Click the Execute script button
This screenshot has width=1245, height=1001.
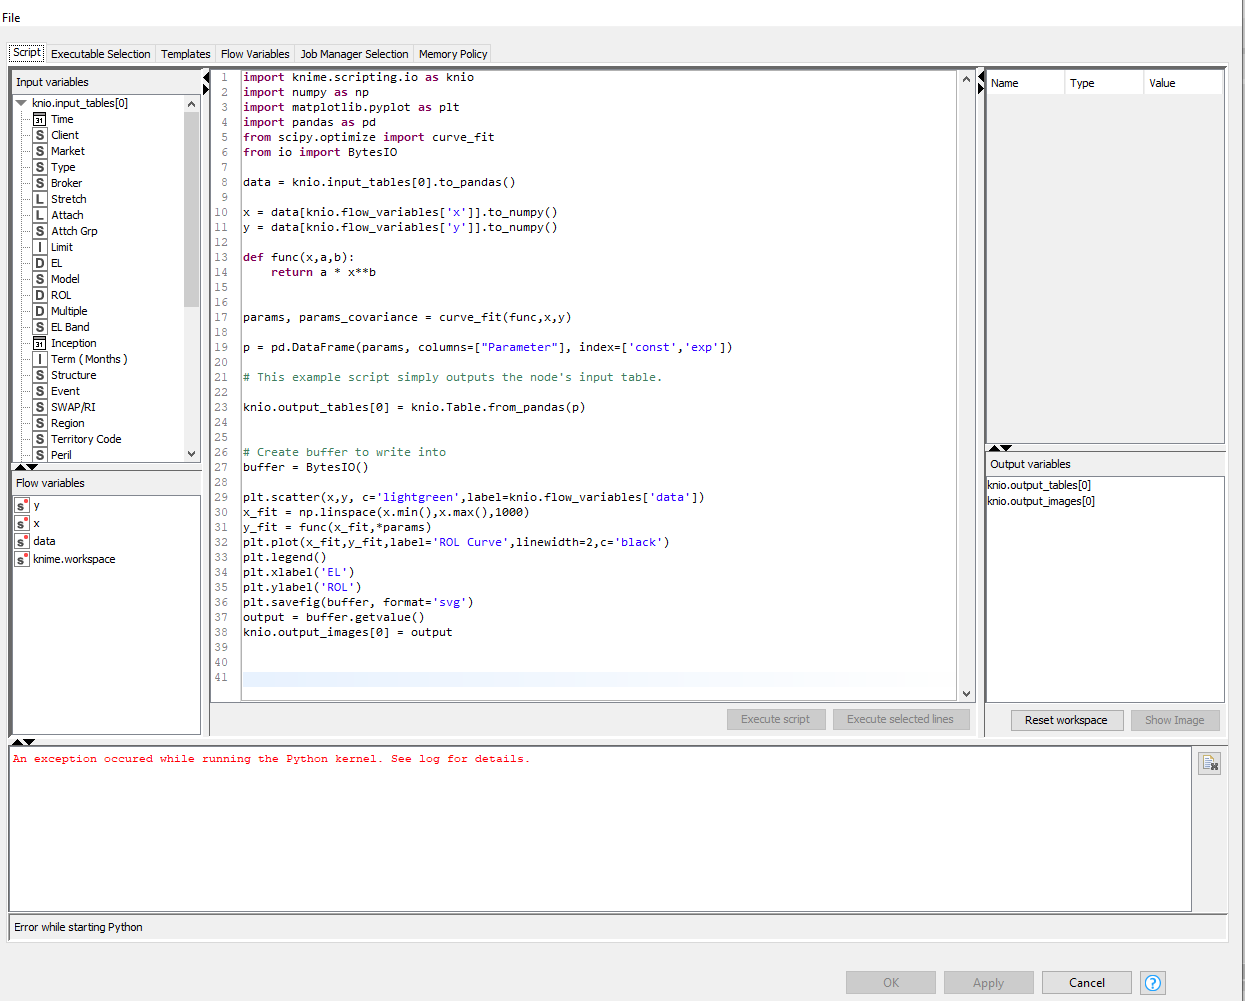point(776,719)
